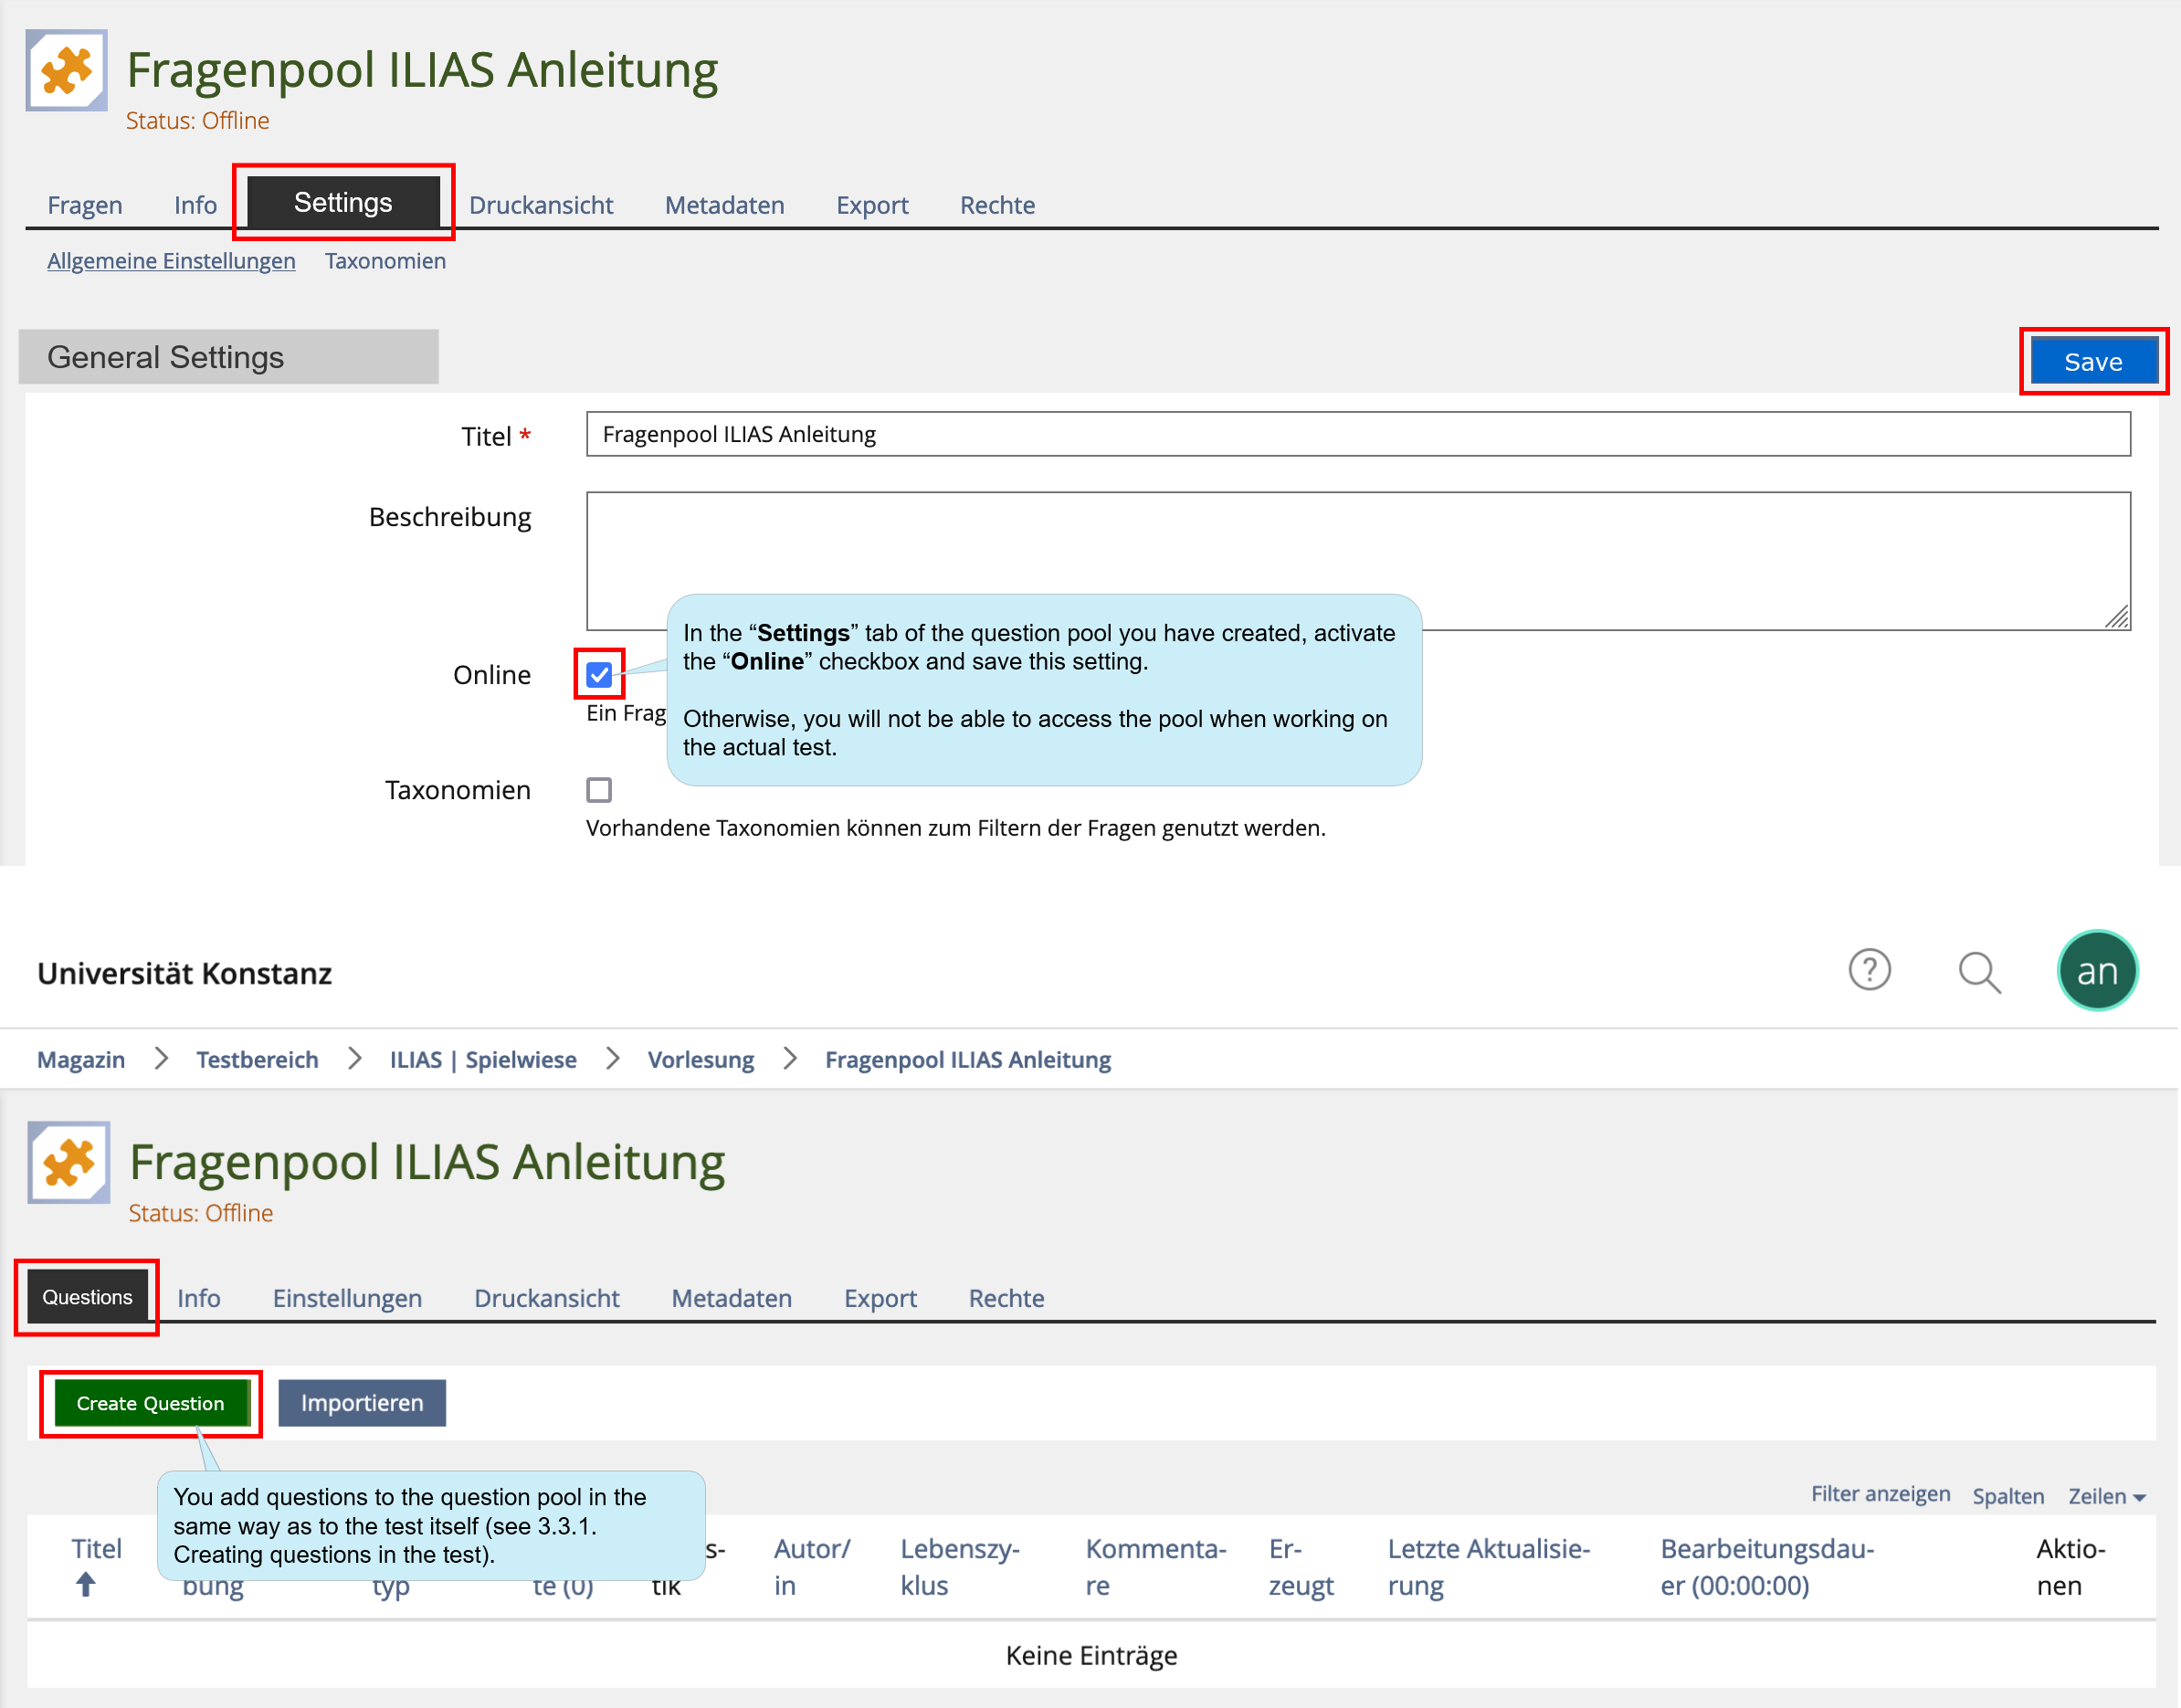Screen dimensions: 2181x1708
Task: Click the puzzle icon beside lower Fragenpool title
Action: (x=68, y=1162)
